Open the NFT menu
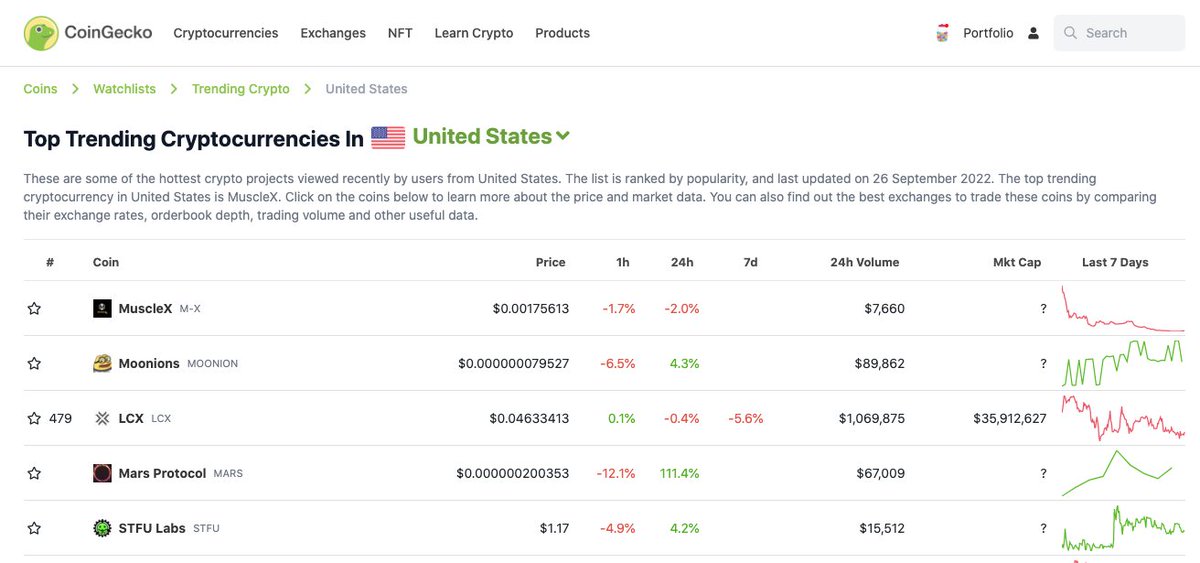This screenshot has height=563, width=1200. pos(400,33)
